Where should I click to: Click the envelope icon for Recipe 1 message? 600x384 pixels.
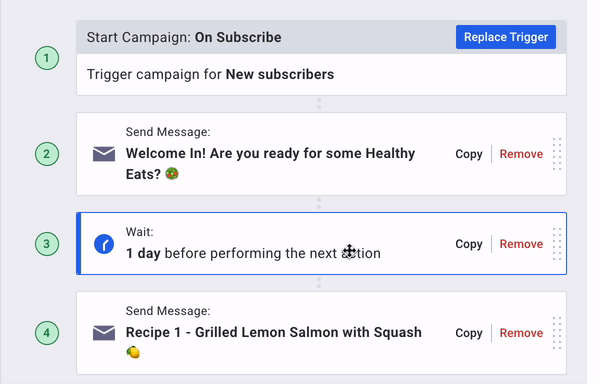(x=104, y=333)
